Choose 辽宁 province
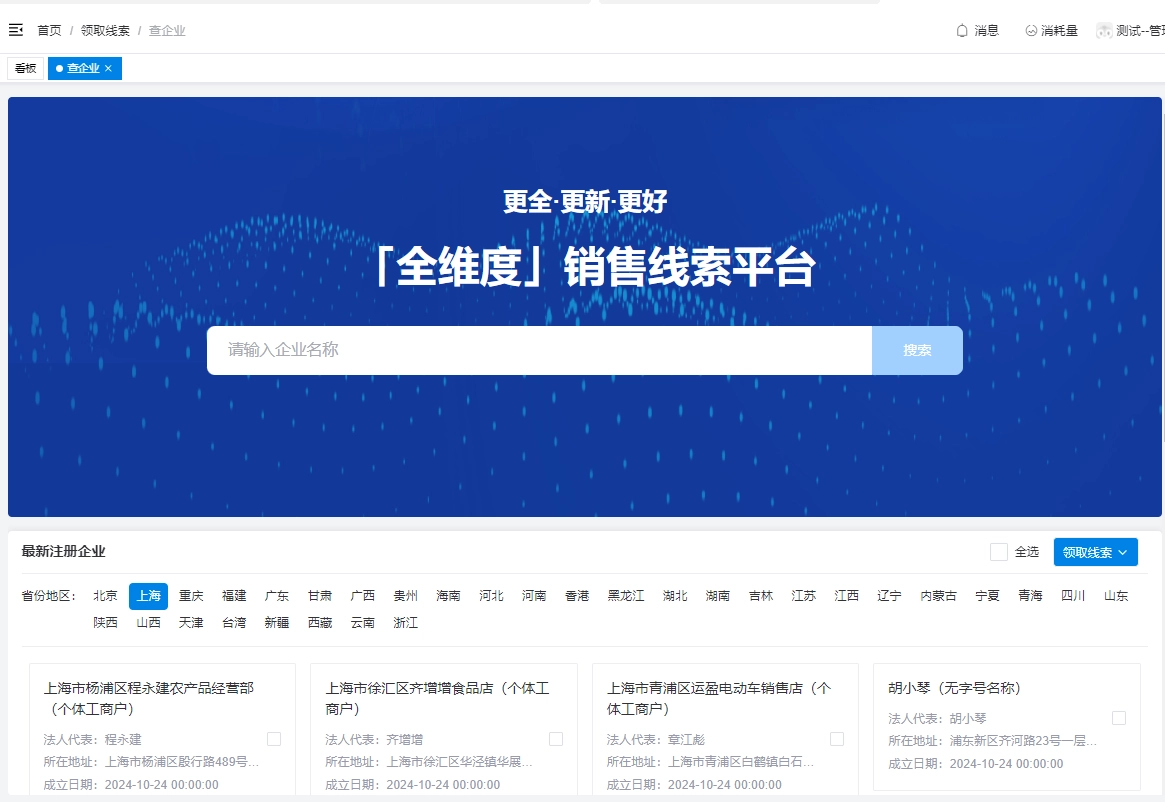 pos(889,596)
